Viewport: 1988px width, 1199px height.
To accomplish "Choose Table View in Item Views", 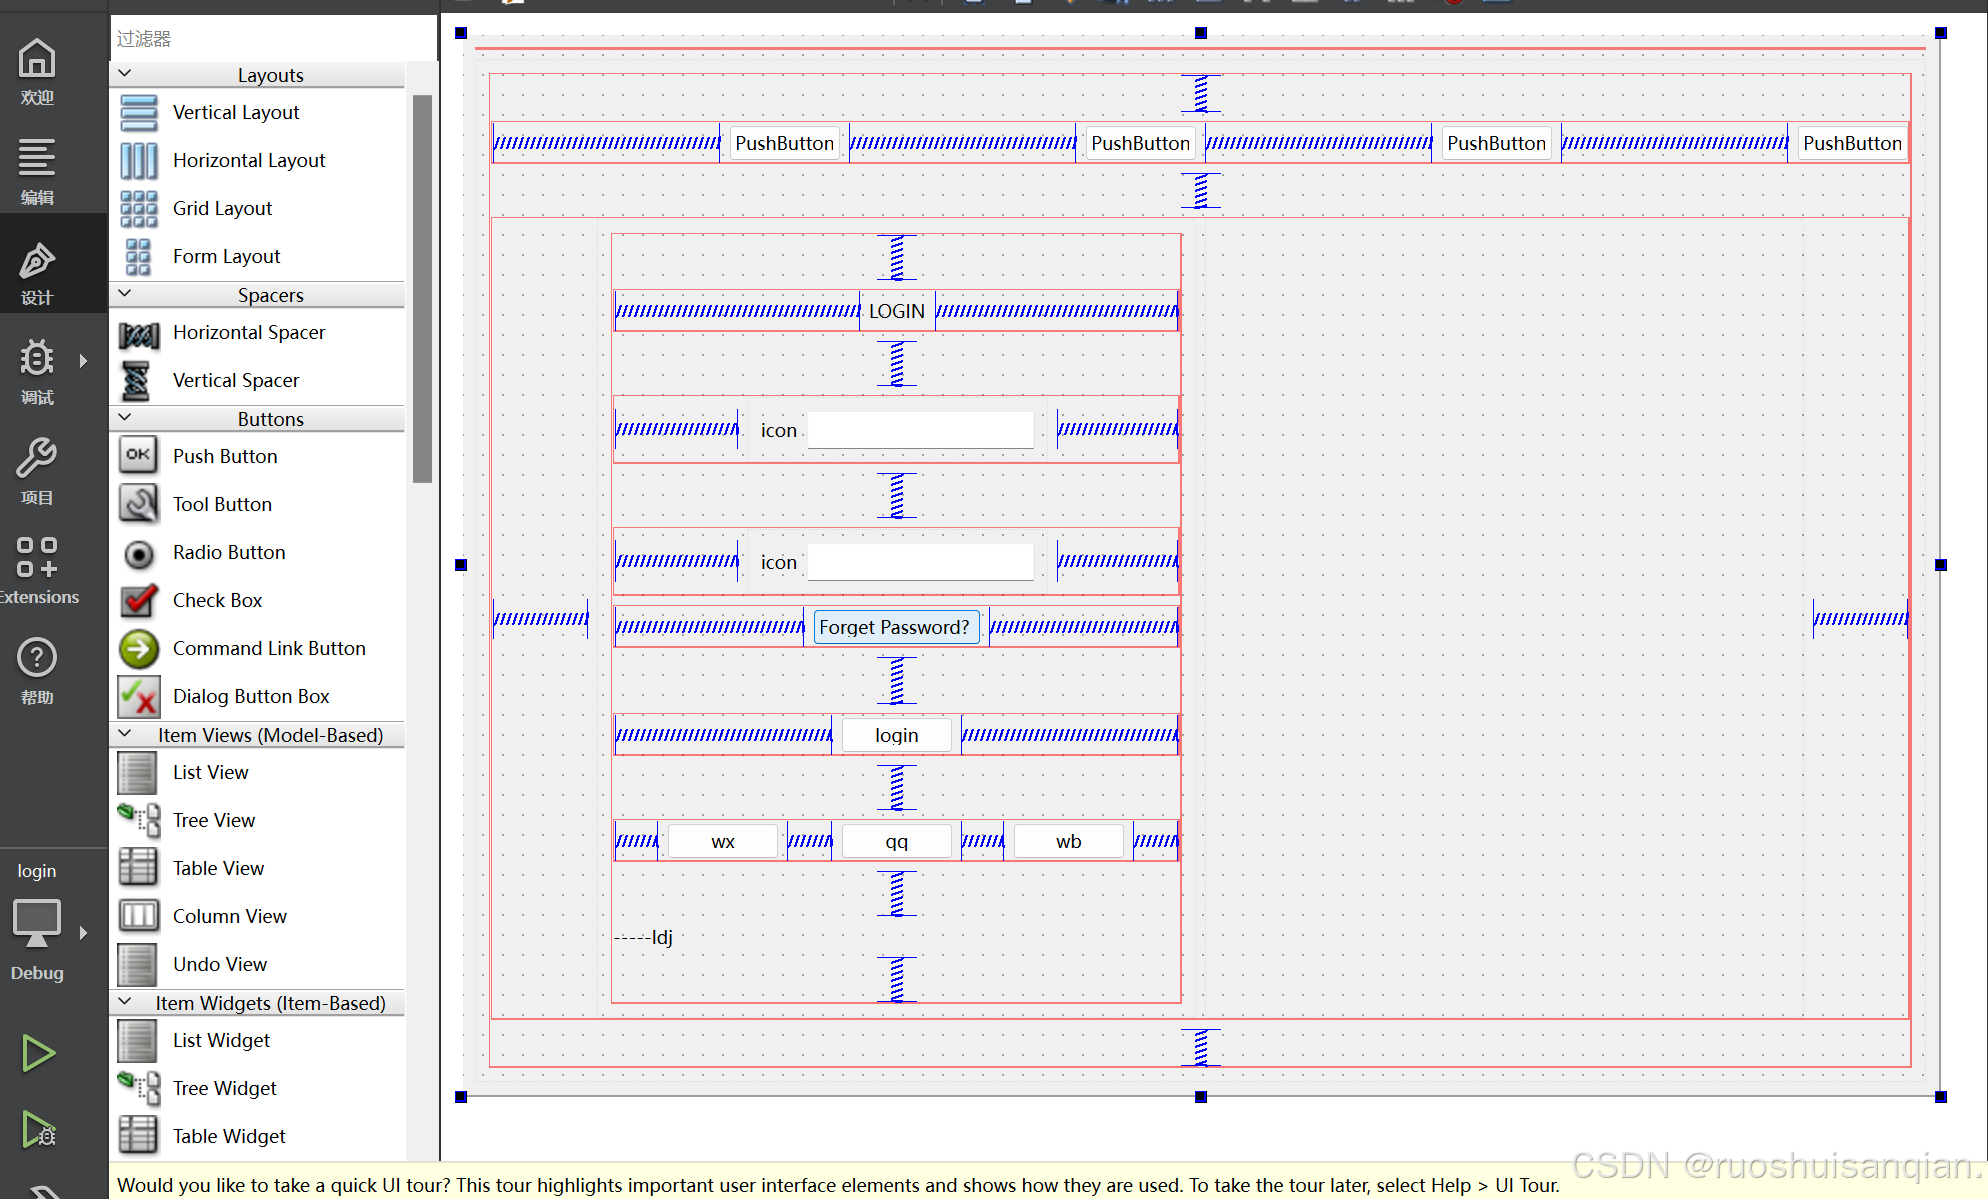I will point(218,868).
